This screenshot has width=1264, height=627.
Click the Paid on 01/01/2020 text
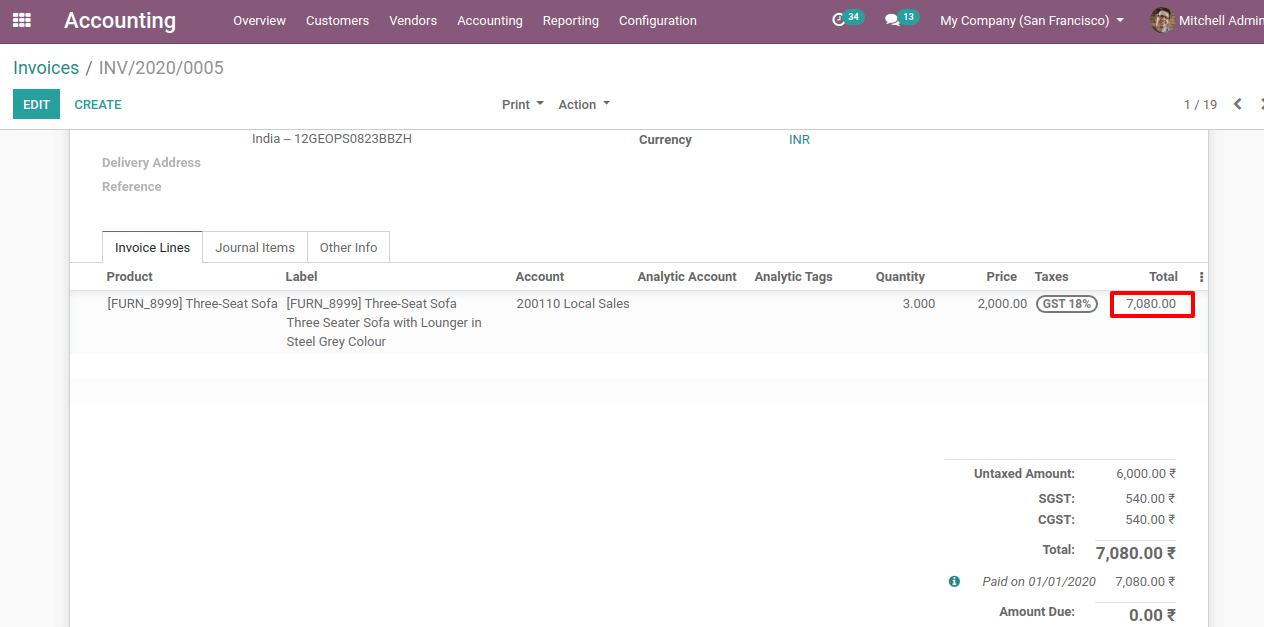pos(1039,582)
